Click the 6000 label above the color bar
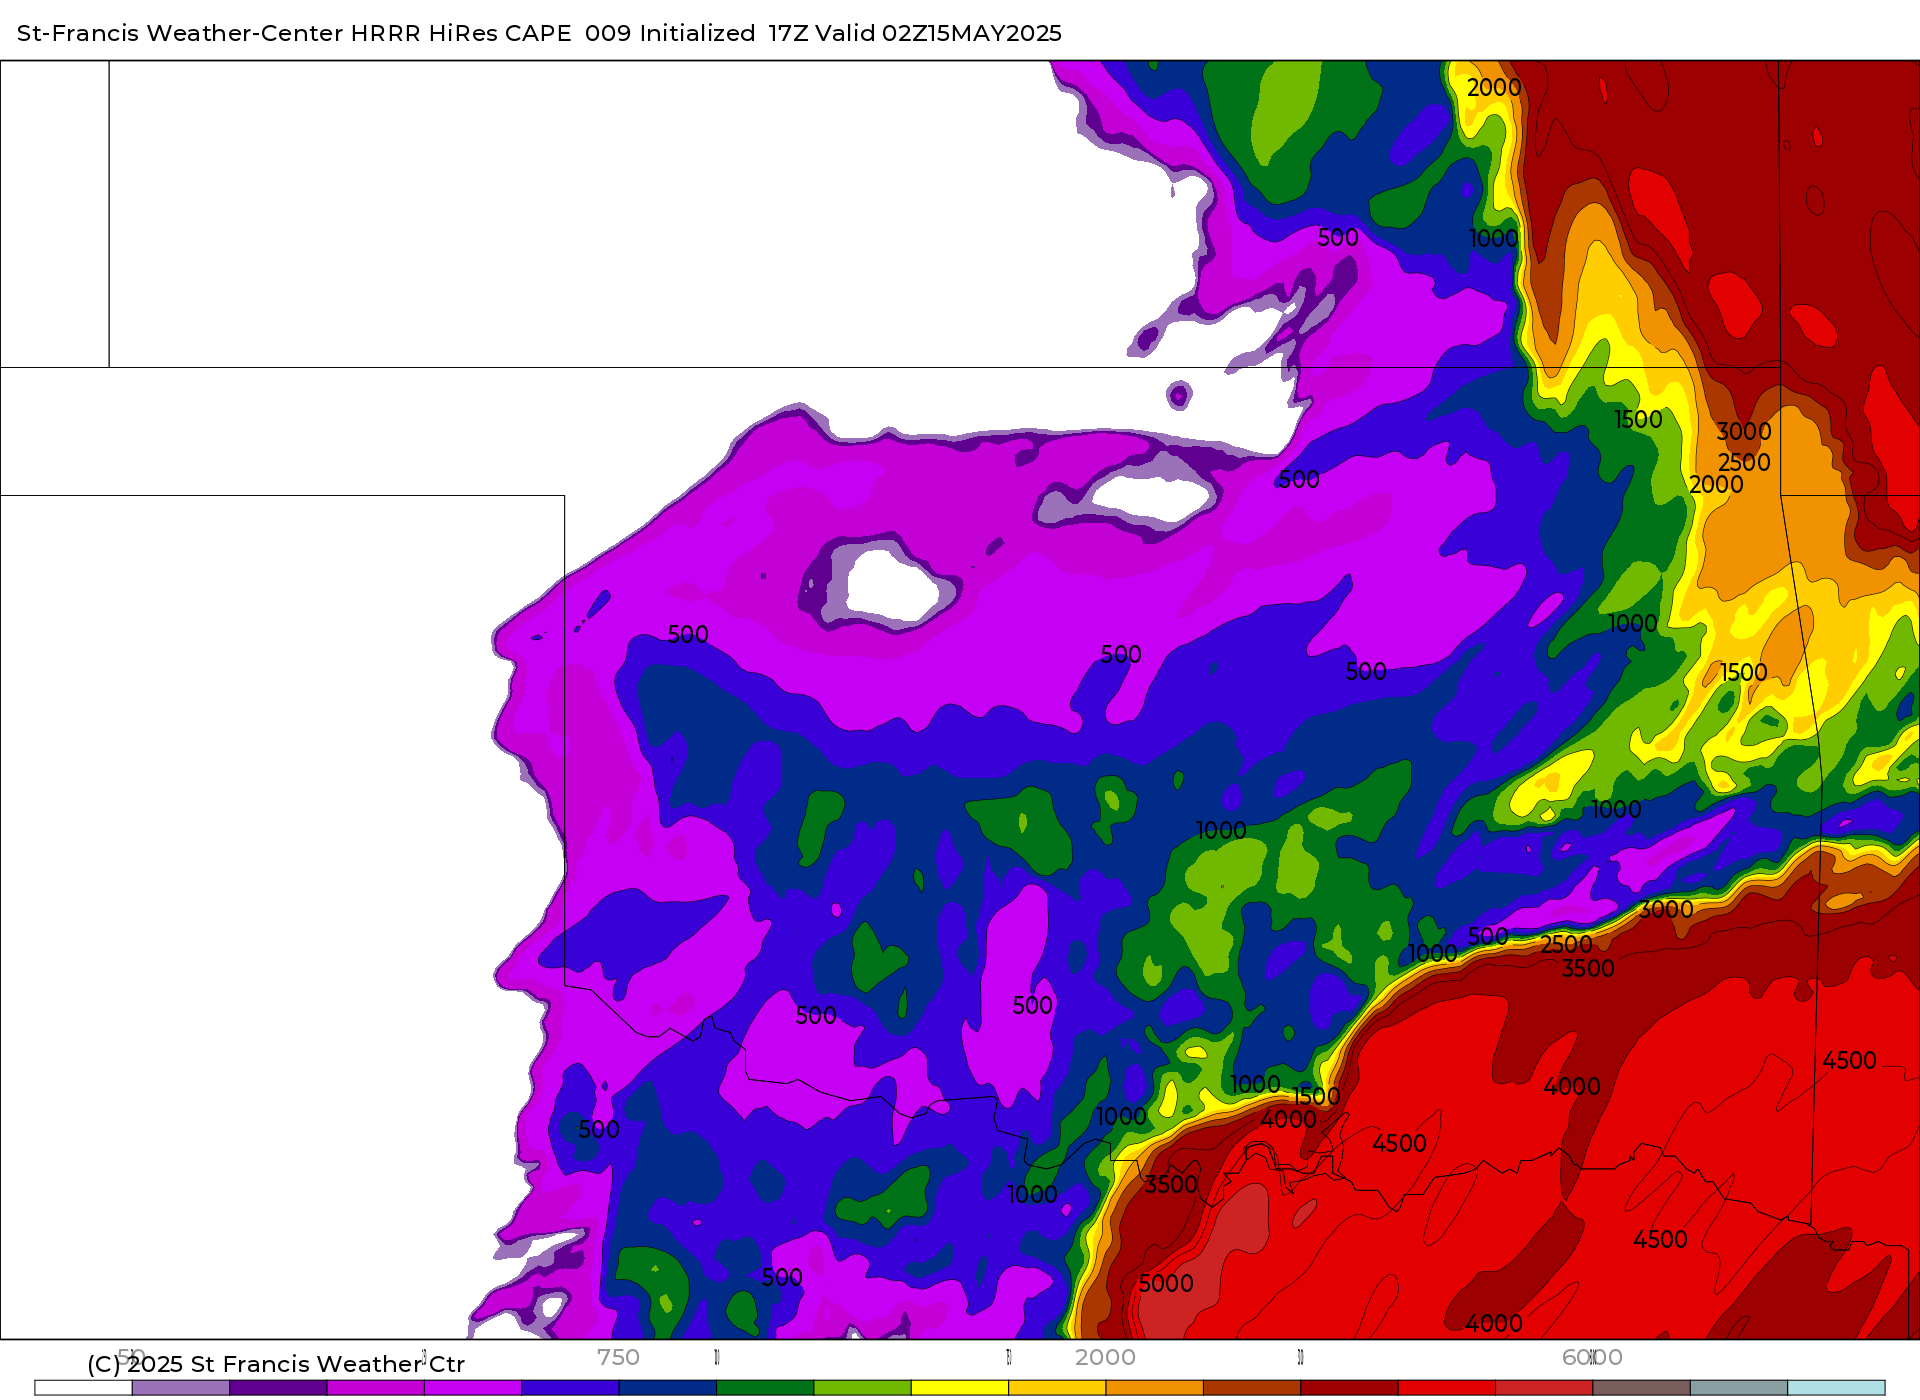 click(1592, 1357)
